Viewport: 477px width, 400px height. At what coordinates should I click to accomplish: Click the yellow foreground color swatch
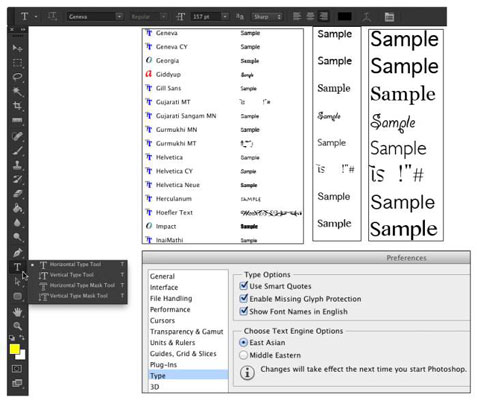pyautogui.click(x=14, y=349)
